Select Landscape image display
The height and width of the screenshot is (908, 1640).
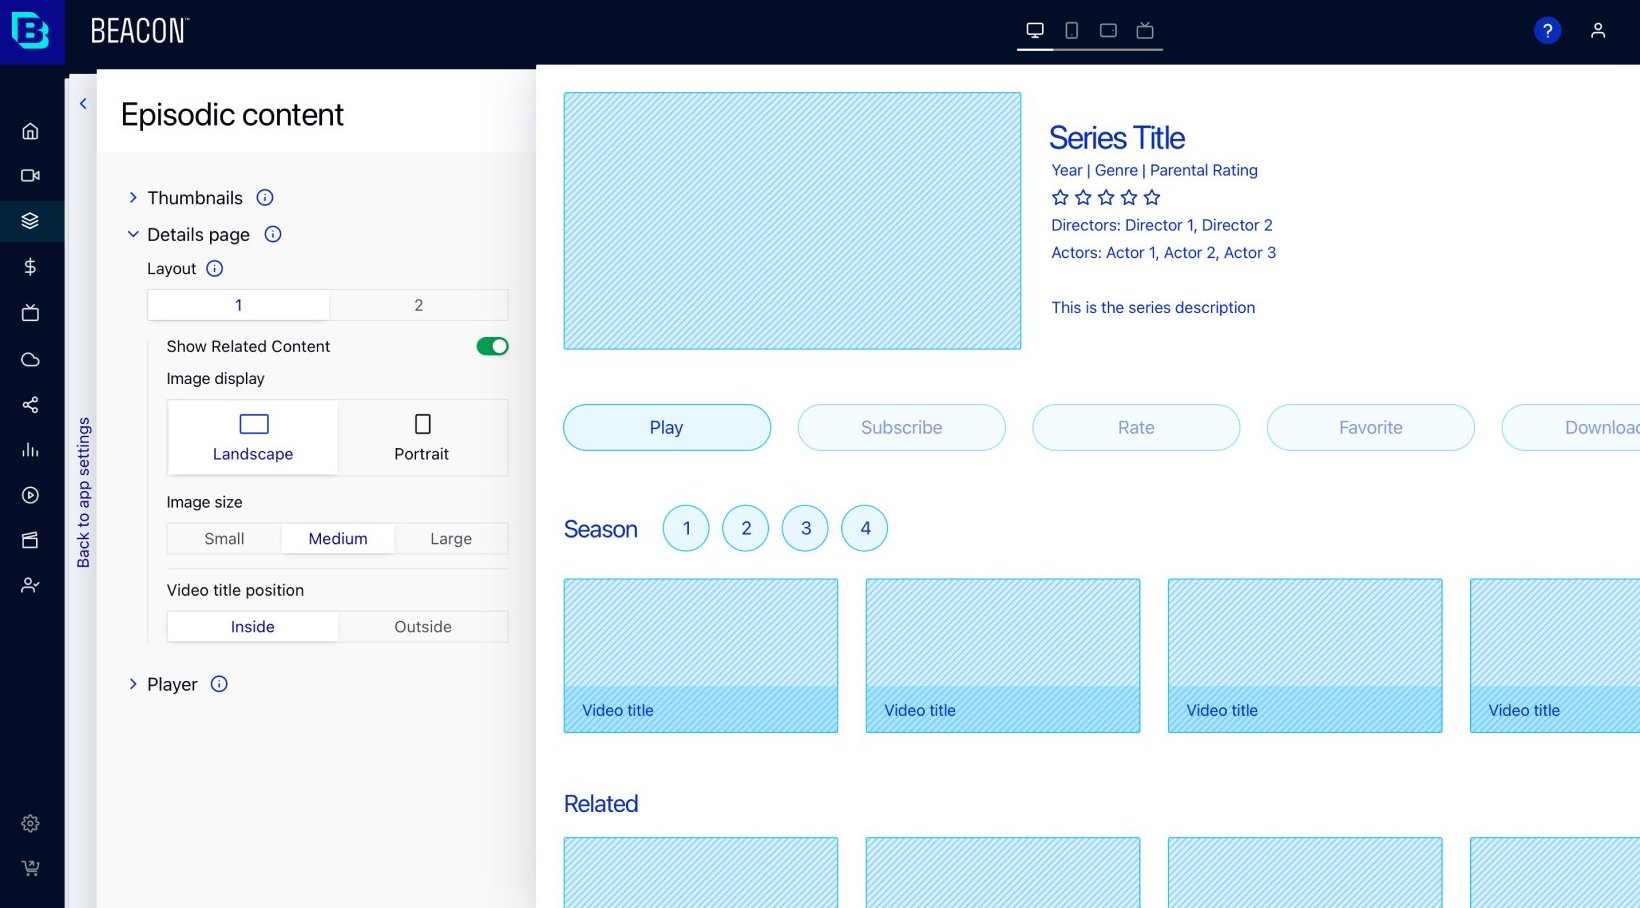click(x=253, y=438)
